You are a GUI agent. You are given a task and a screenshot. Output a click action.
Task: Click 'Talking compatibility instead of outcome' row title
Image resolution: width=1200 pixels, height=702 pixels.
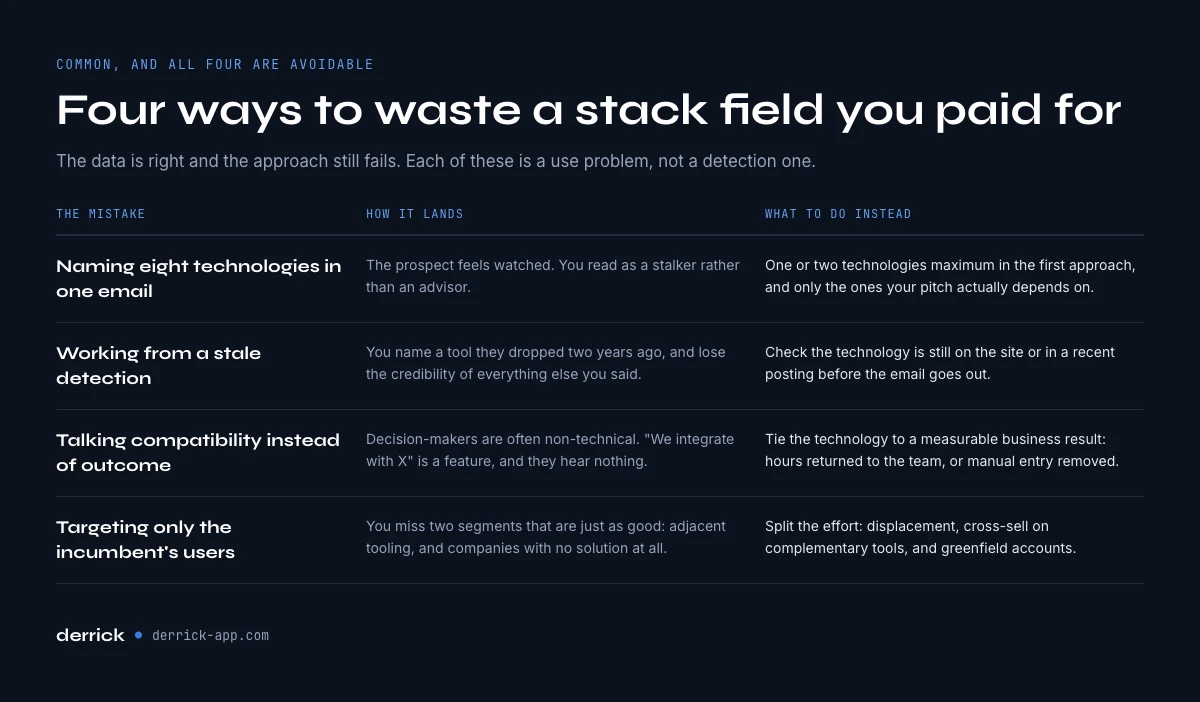[x=198, y=452]
